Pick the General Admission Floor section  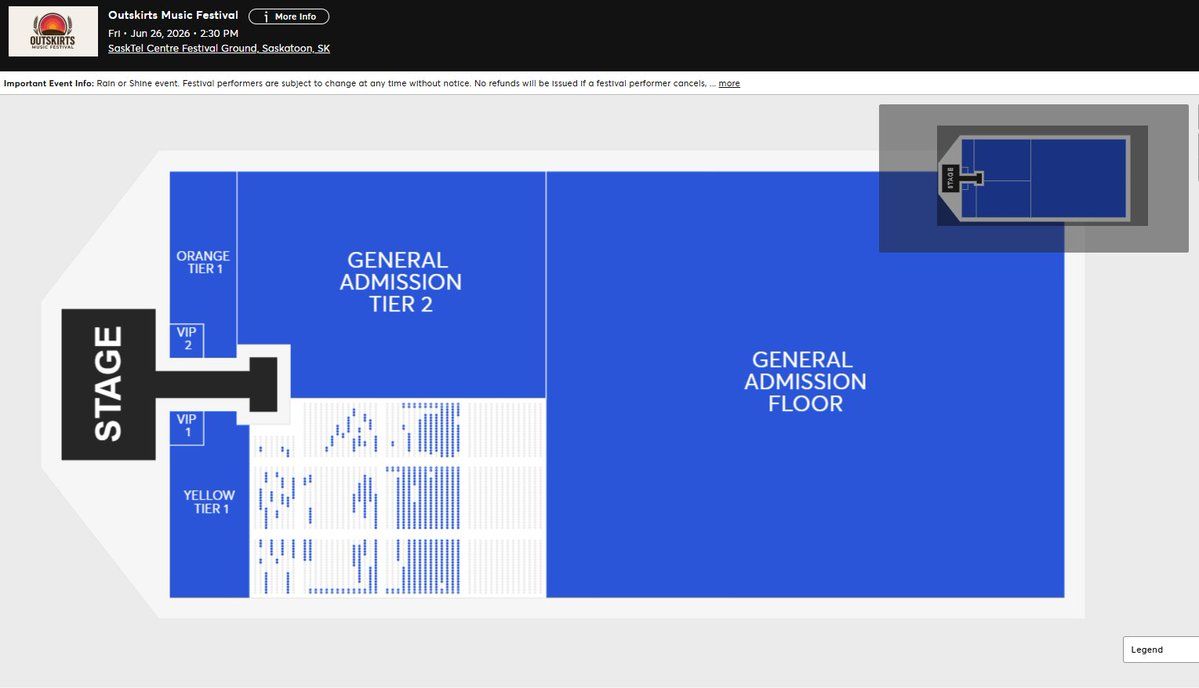coord(805,381)
